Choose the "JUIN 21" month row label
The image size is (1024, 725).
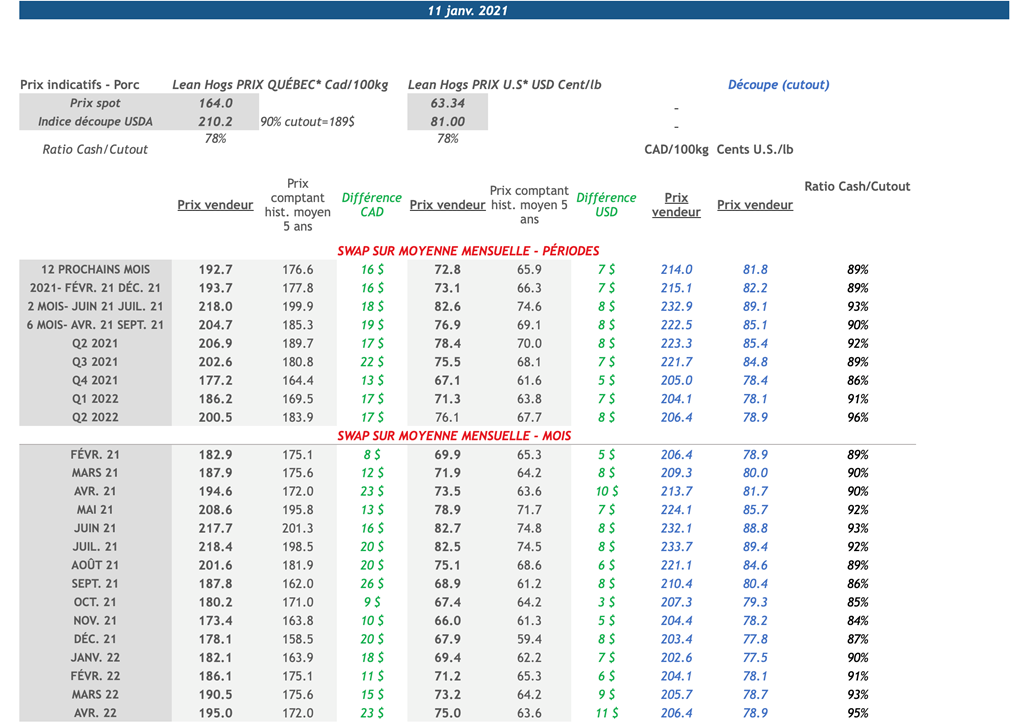click(x=95, y=528)
